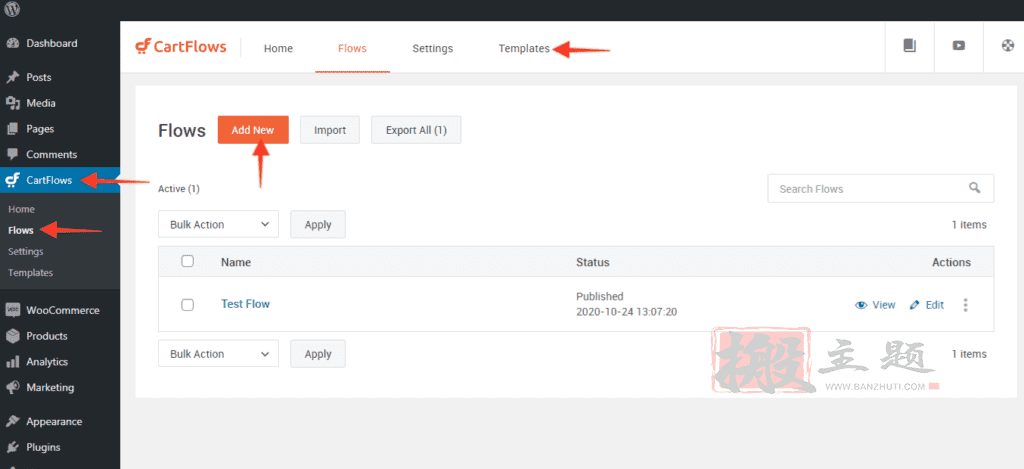The image size is (1024, 469).
Task: Click the WooCommerce icon
Action: (12, 310)
